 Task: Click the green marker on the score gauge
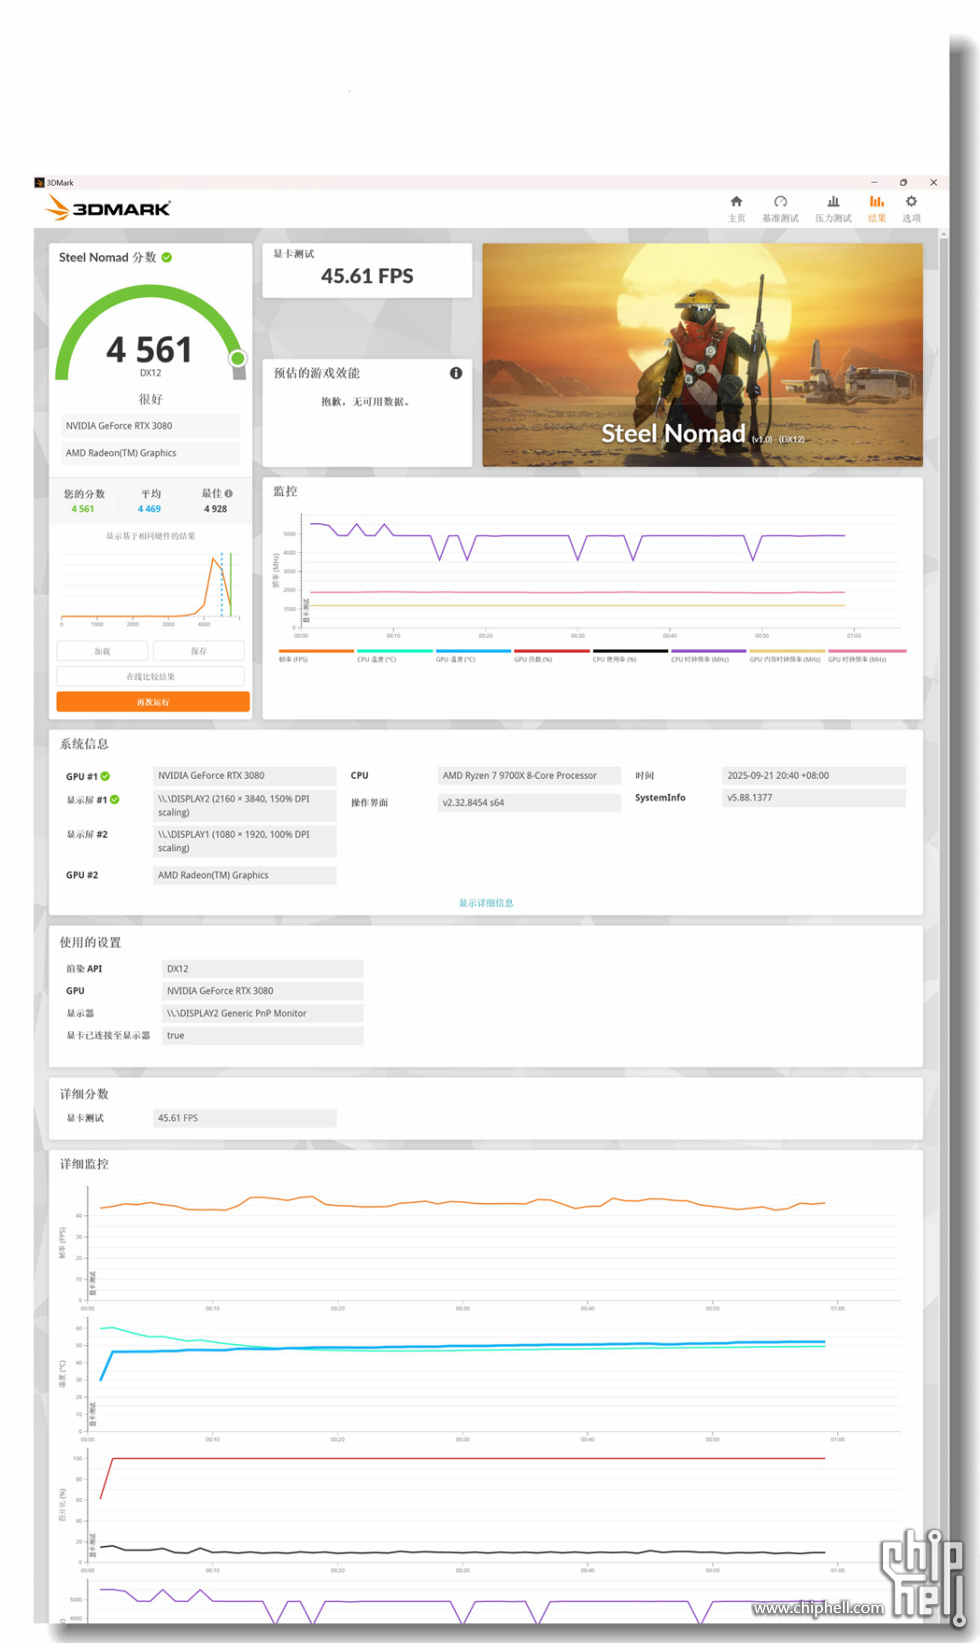pos(238,358)
